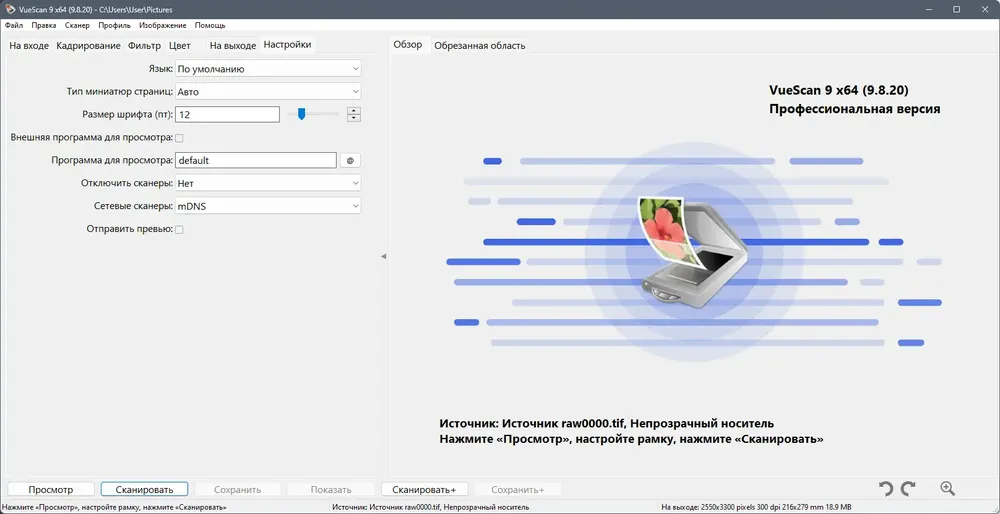Viewport: 1000px width, 514px height.
Task: Click the Программа для просмотра input field
Action: (x=256, y=161)
